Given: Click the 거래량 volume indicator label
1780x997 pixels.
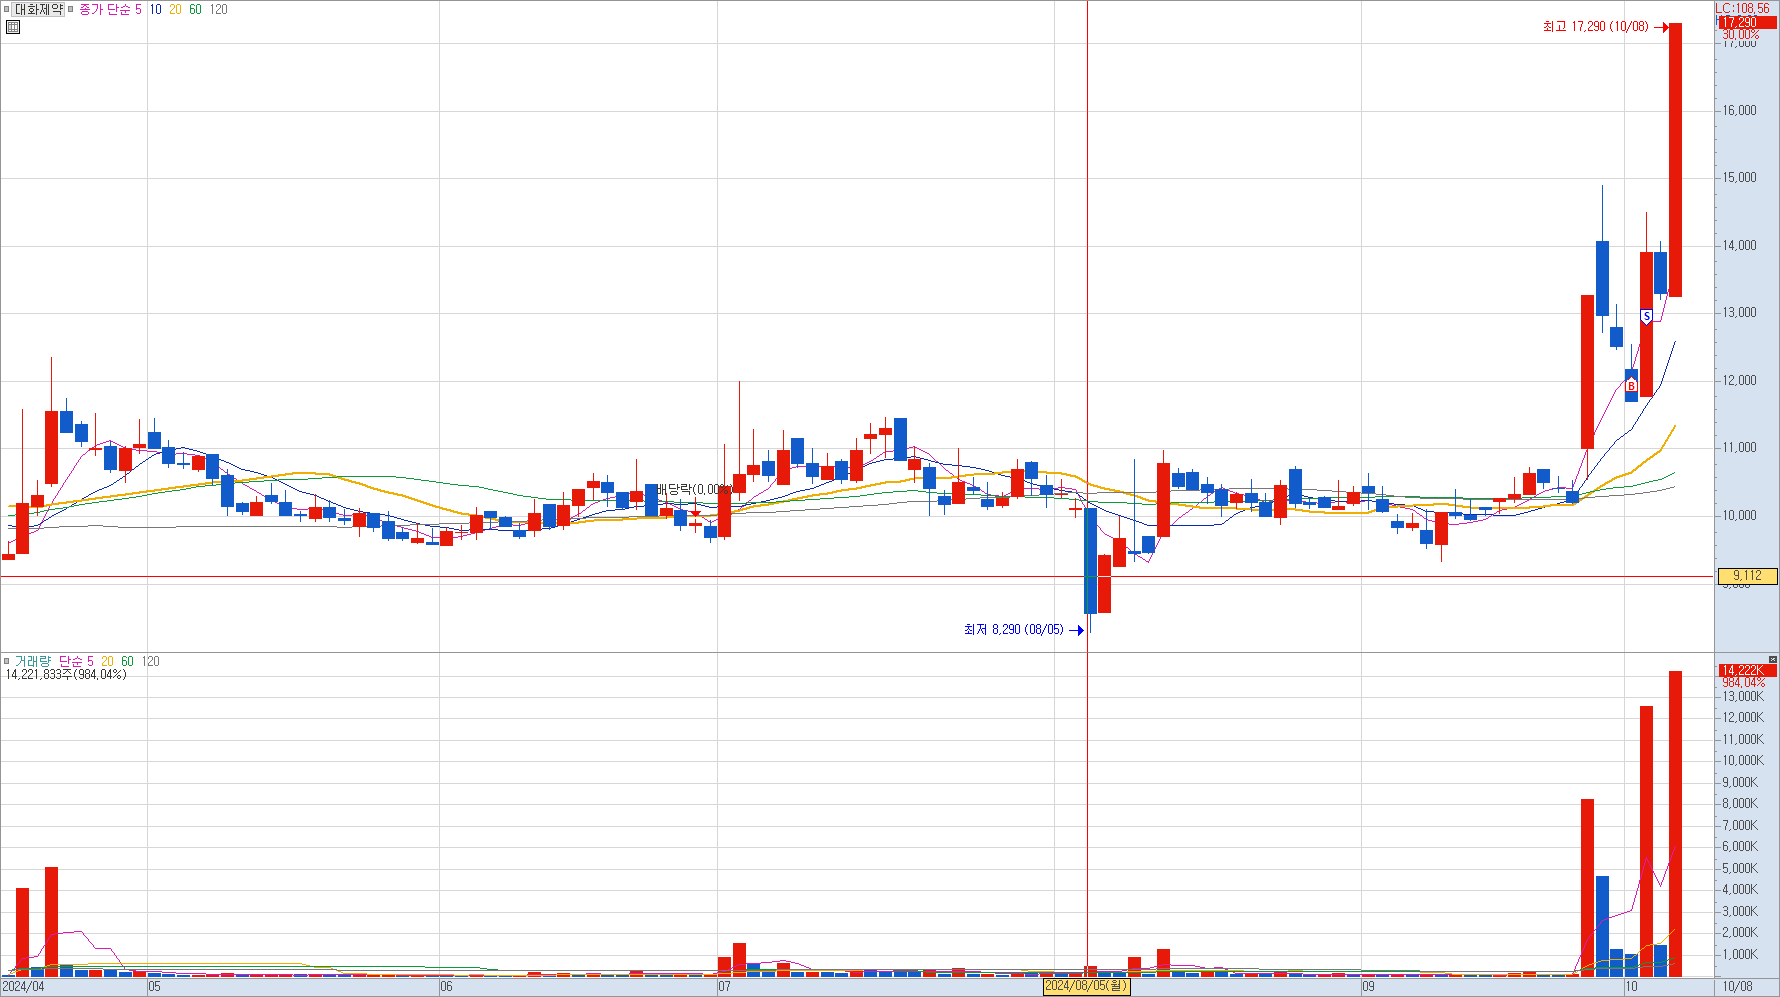Looking at the screenshot, I should 32,661.
